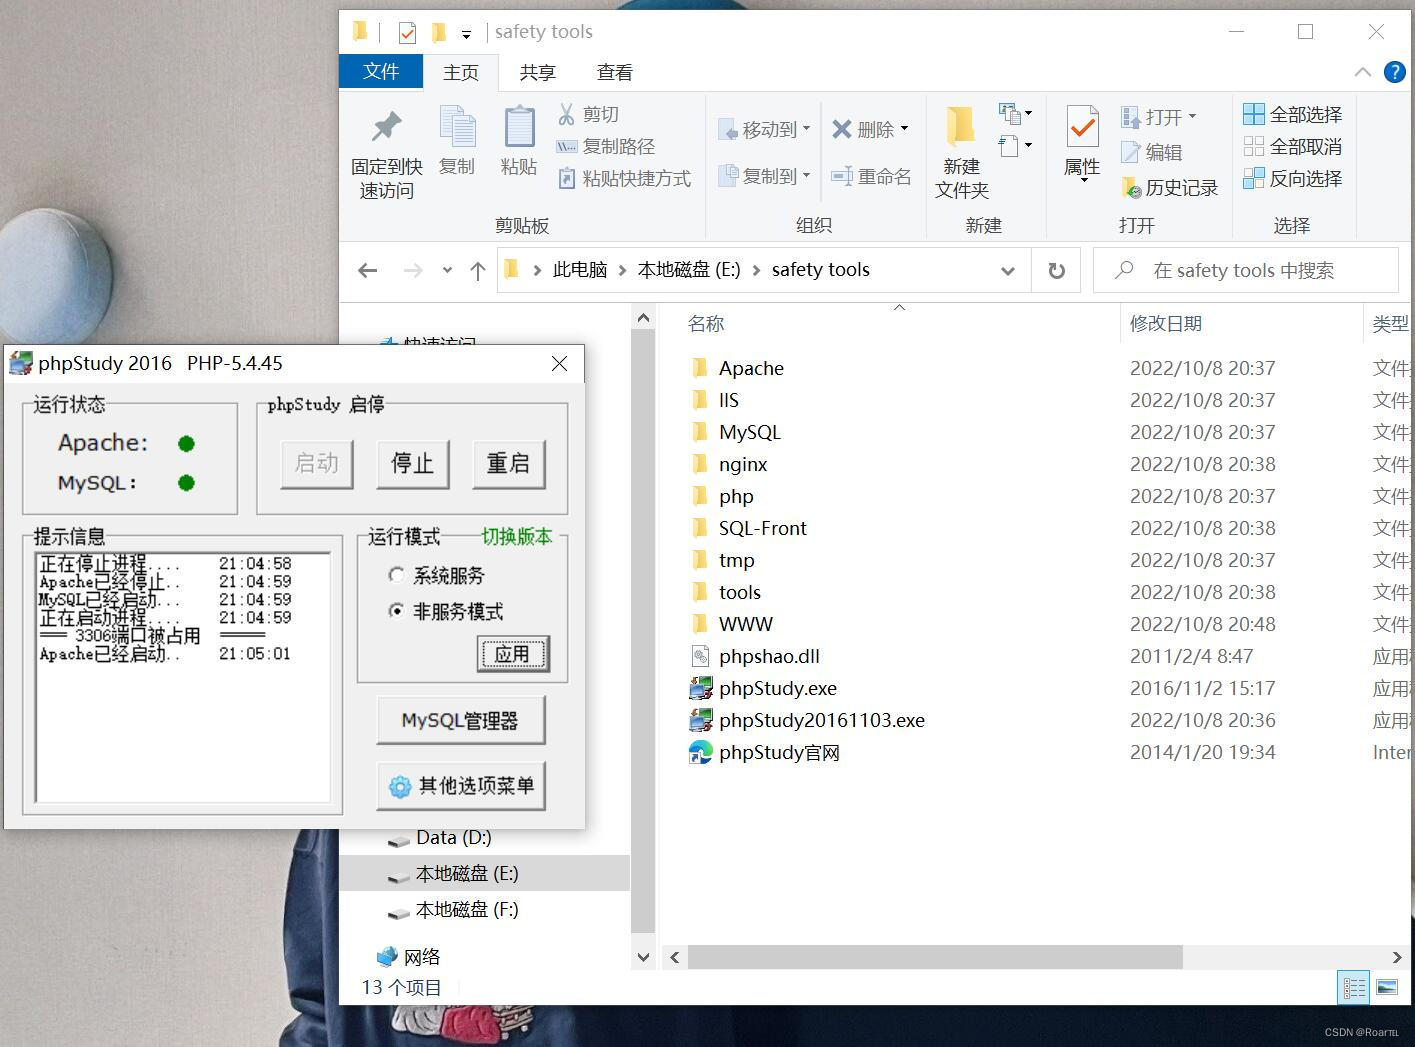
Task: Click the History item in the ribbon
Action: (1170, 188)
